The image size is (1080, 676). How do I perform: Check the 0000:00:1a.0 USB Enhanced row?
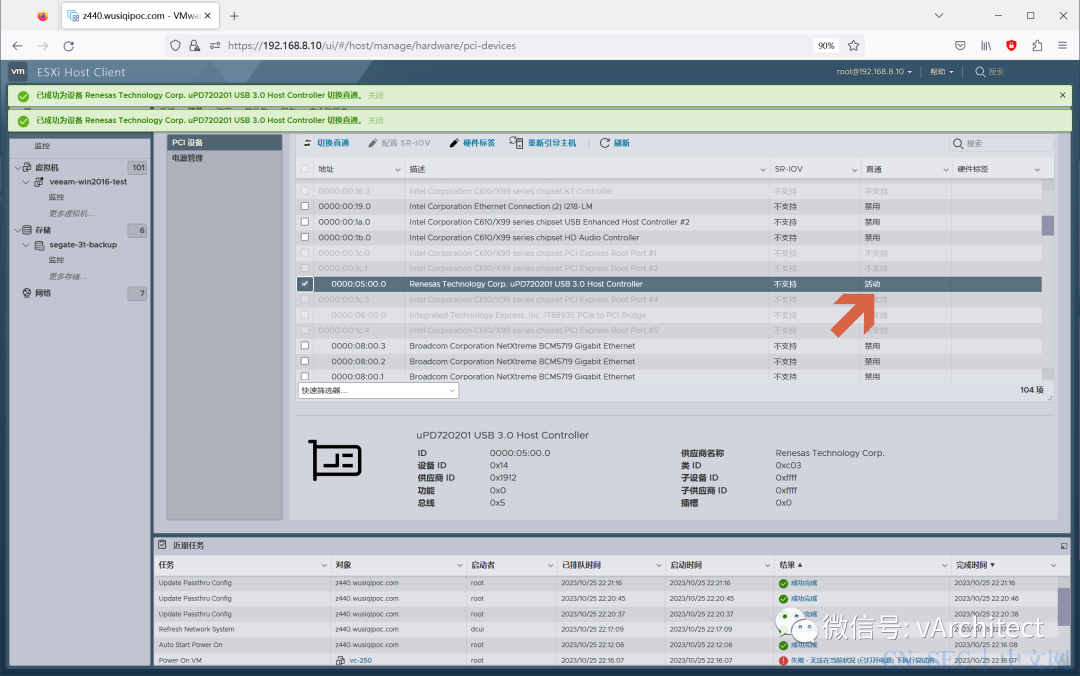point(304,222)
